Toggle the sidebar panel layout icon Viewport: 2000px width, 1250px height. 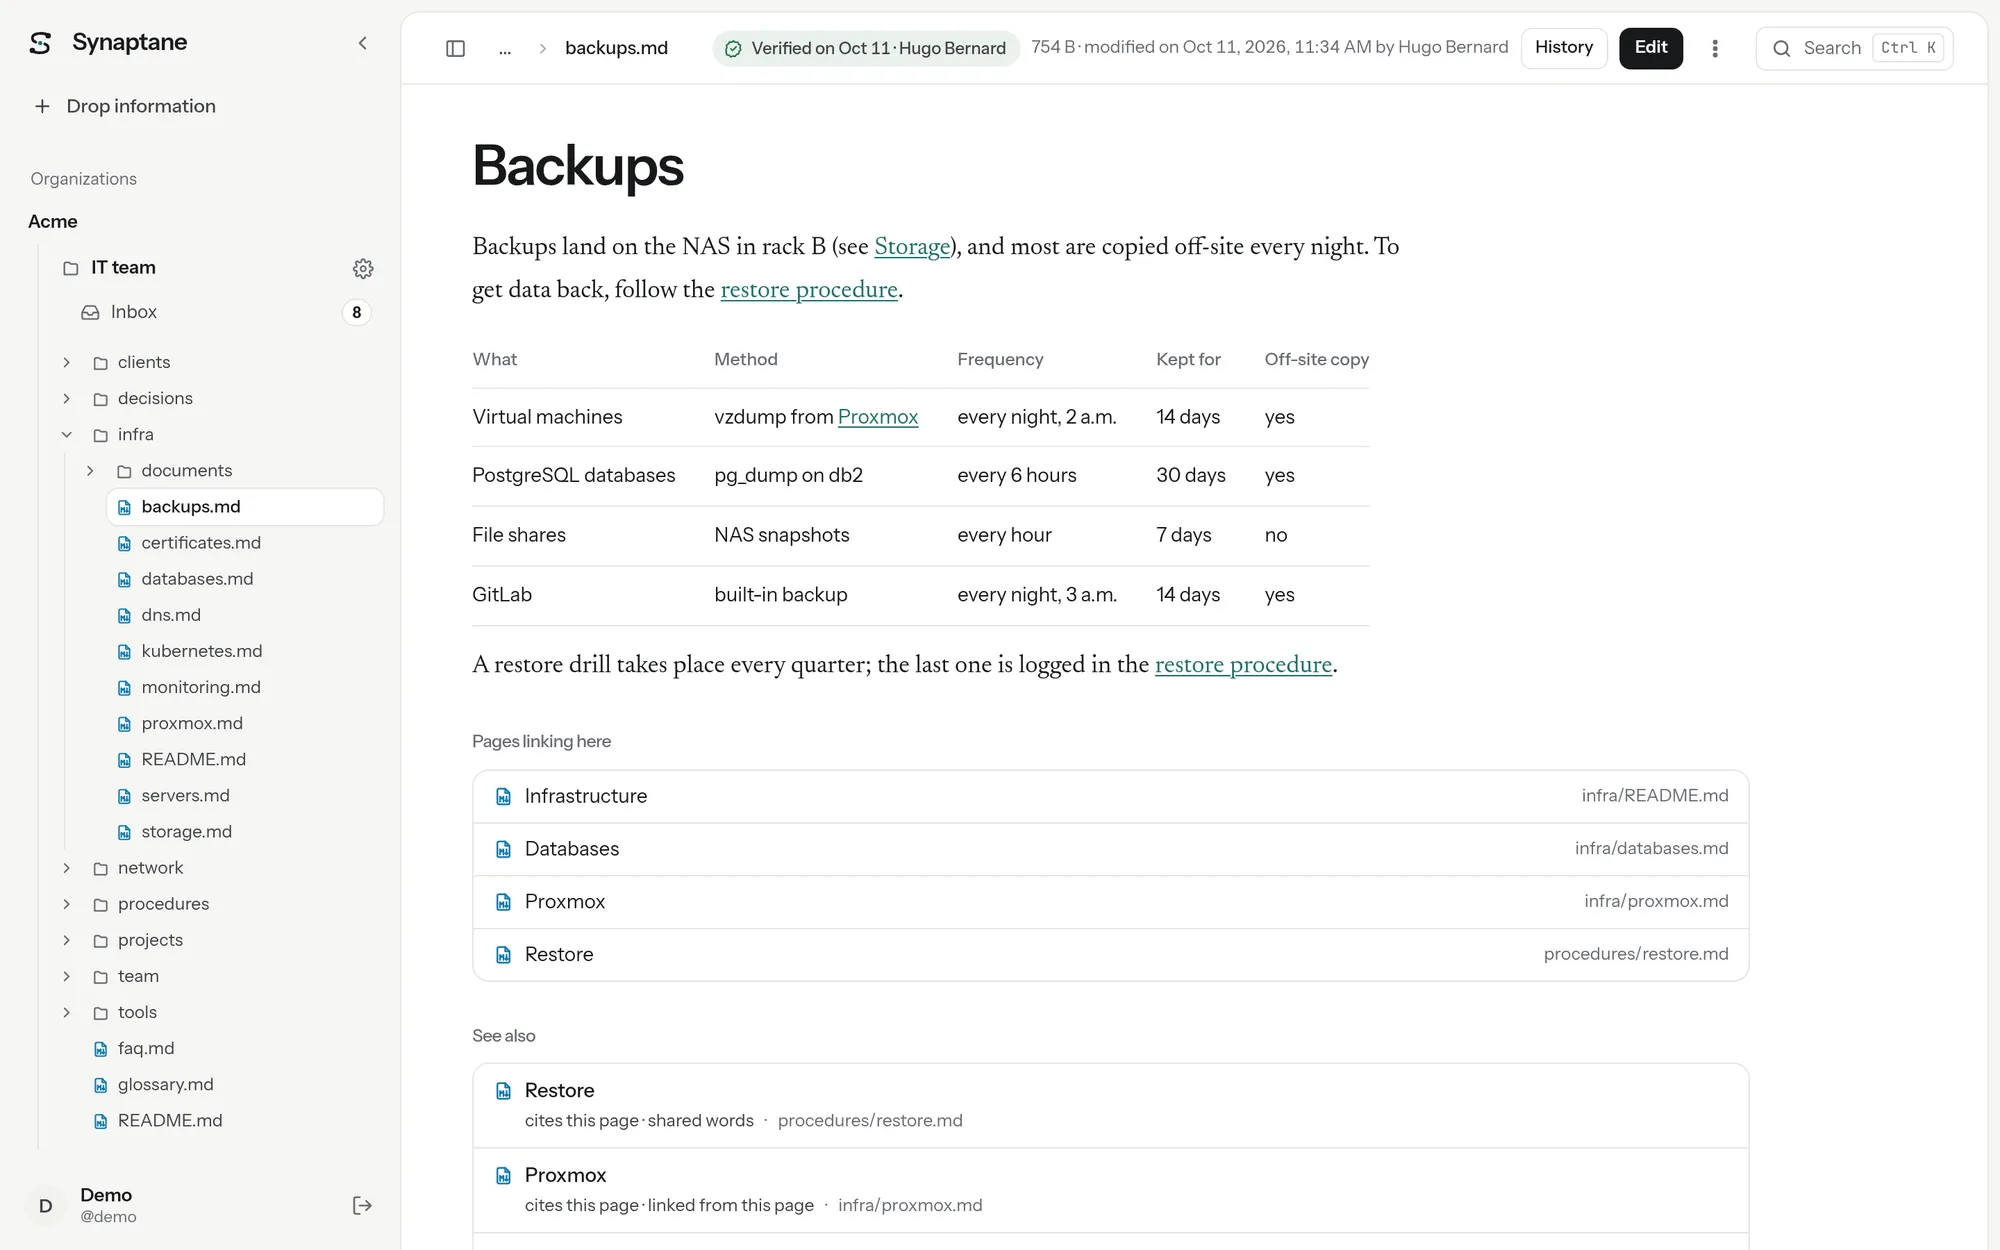(455, 48)
